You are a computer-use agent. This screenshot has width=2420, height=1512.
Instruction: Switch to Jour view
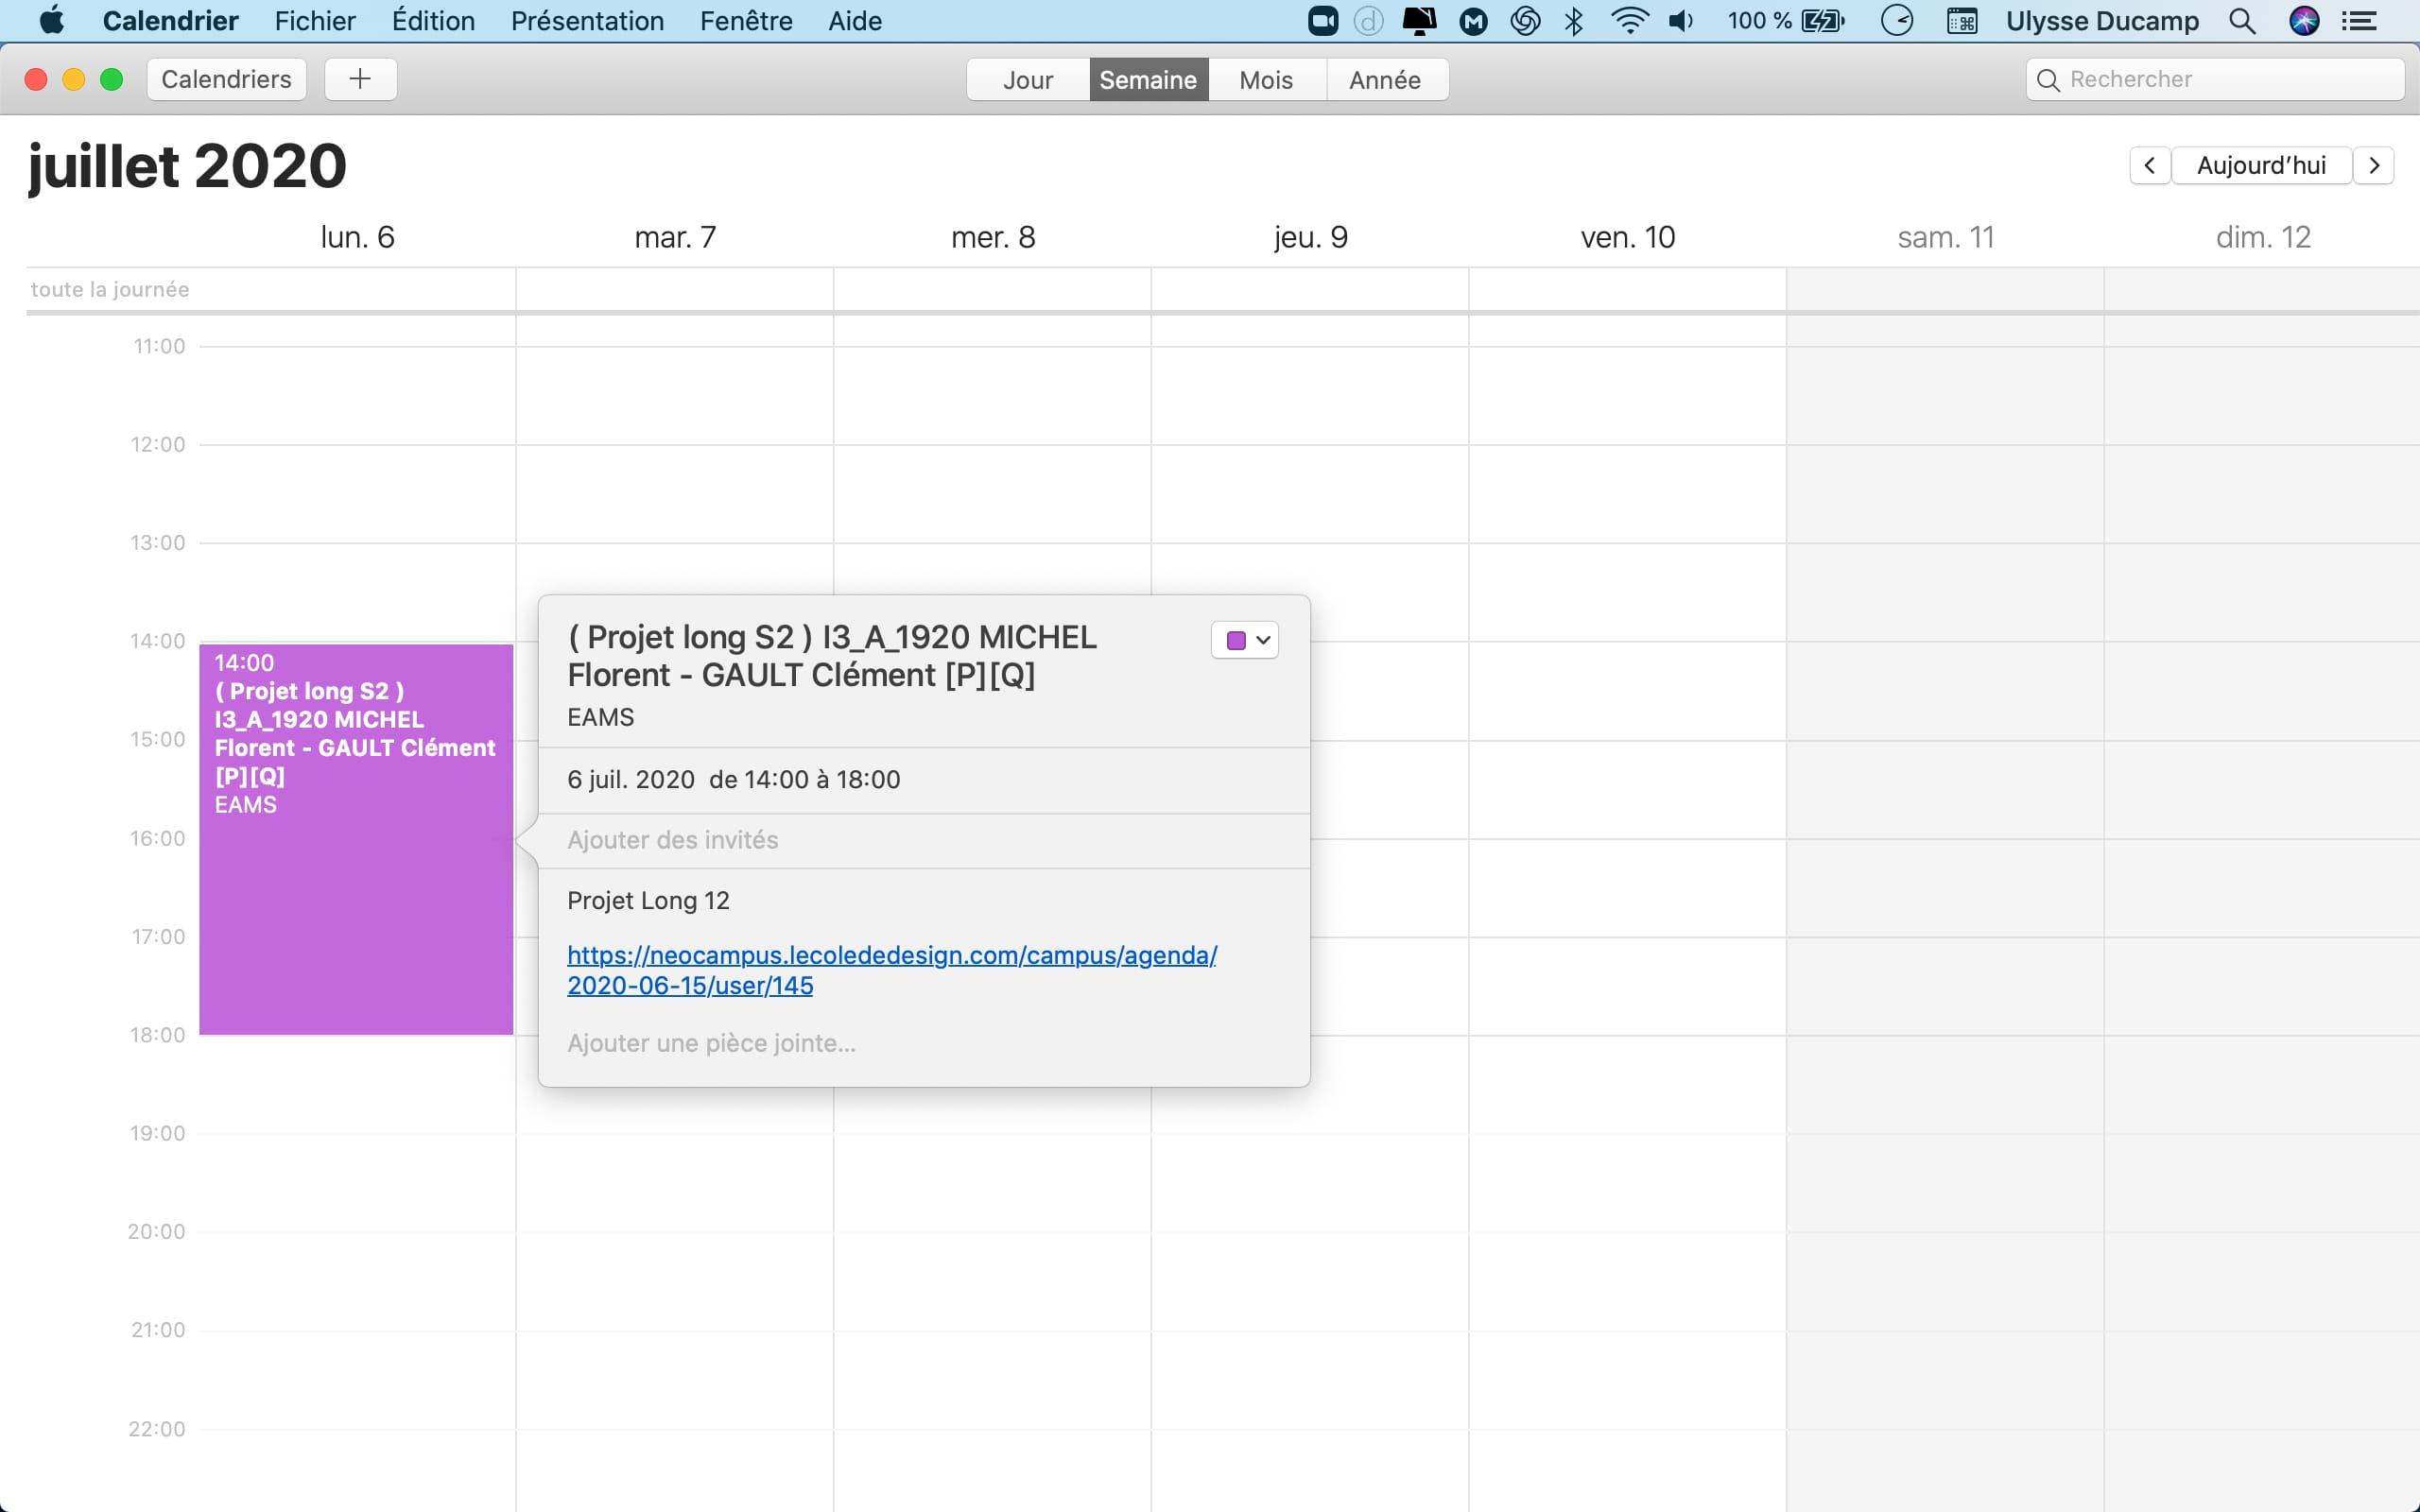click(x=1028, y=80)
